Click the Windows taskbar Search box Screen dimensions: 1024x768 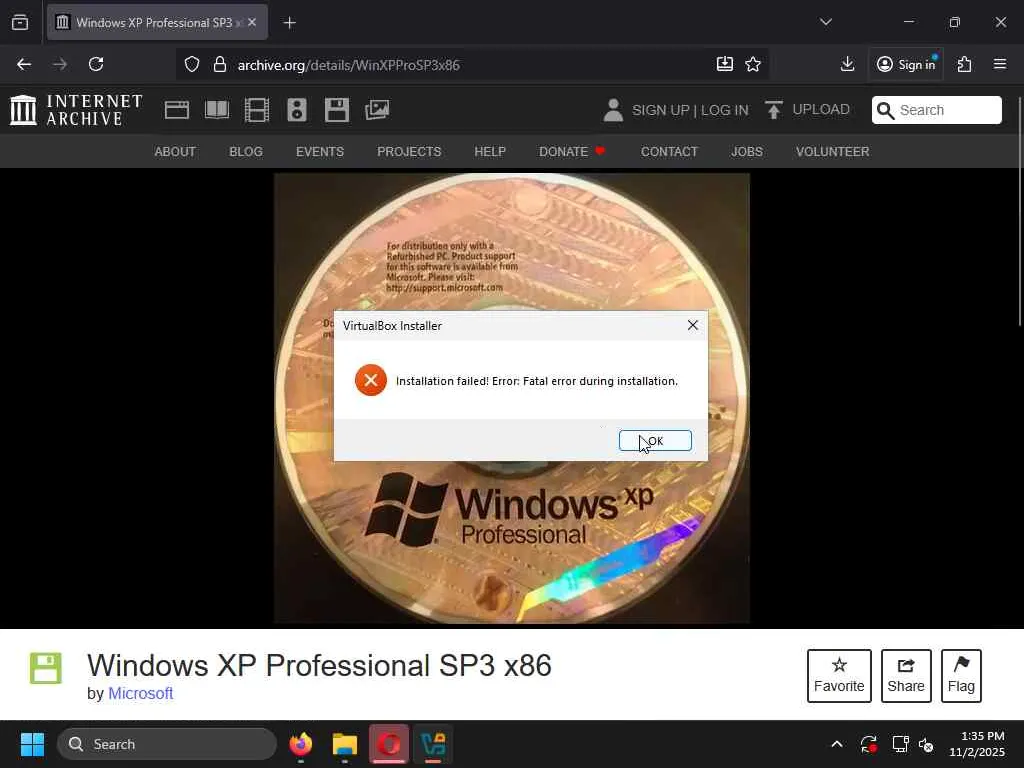click(x=167, y=744)
